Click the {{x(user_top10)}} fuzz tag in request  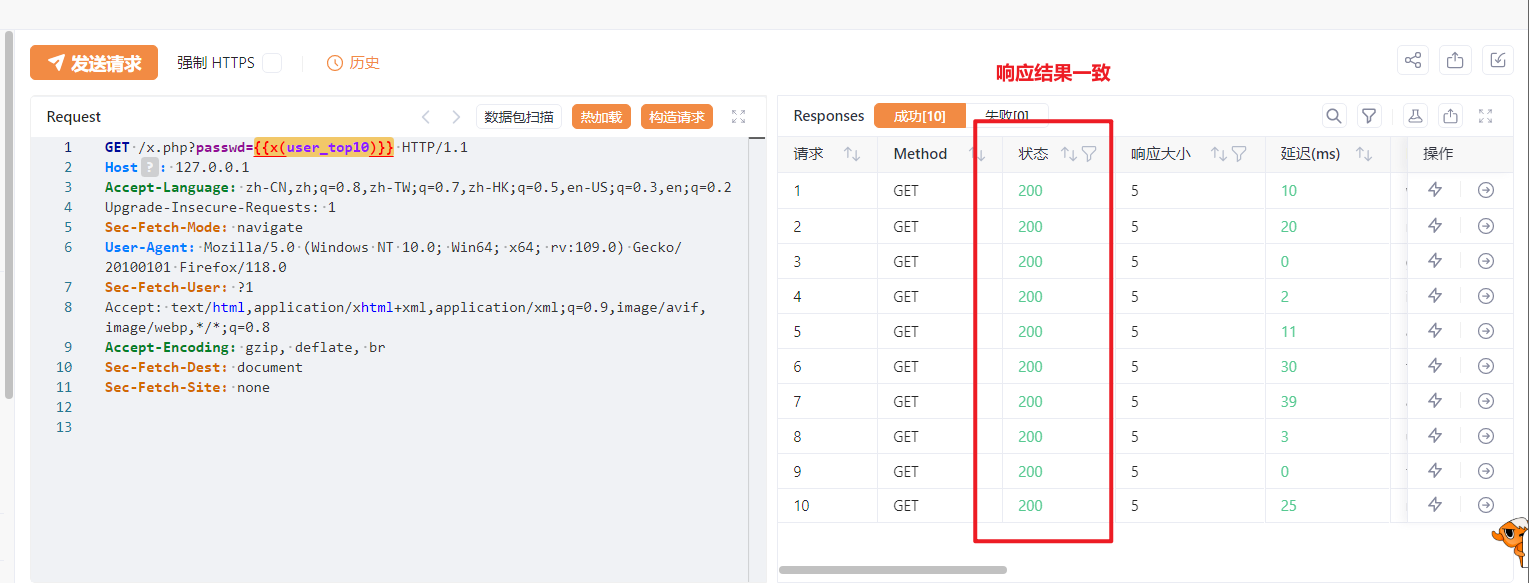[x=323, y=147]
